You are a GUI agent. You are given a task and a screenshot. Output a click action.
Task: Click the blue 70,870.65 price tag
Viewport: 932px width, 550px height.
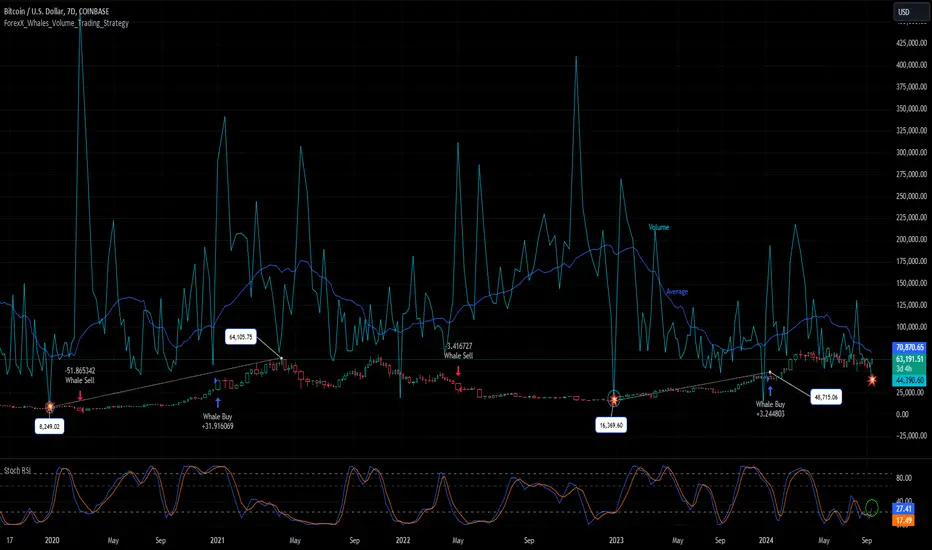pos(909,347)
